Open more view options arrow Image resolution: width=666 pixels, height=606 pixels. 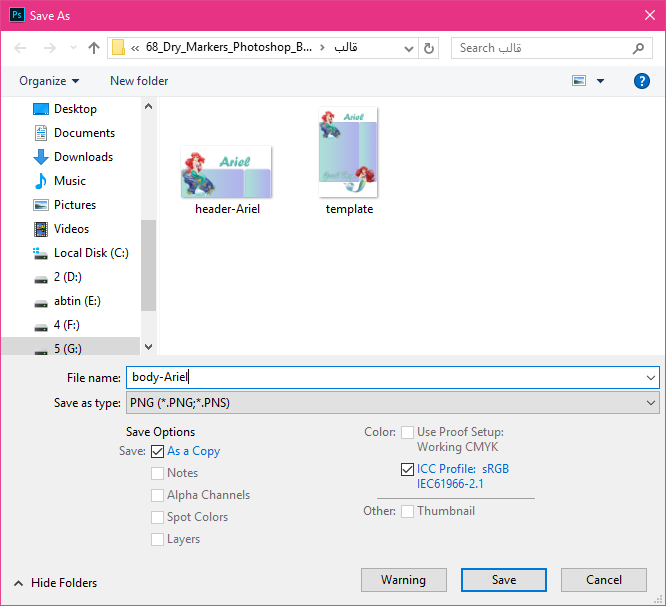pyautogui.click(x=600, y=81)
